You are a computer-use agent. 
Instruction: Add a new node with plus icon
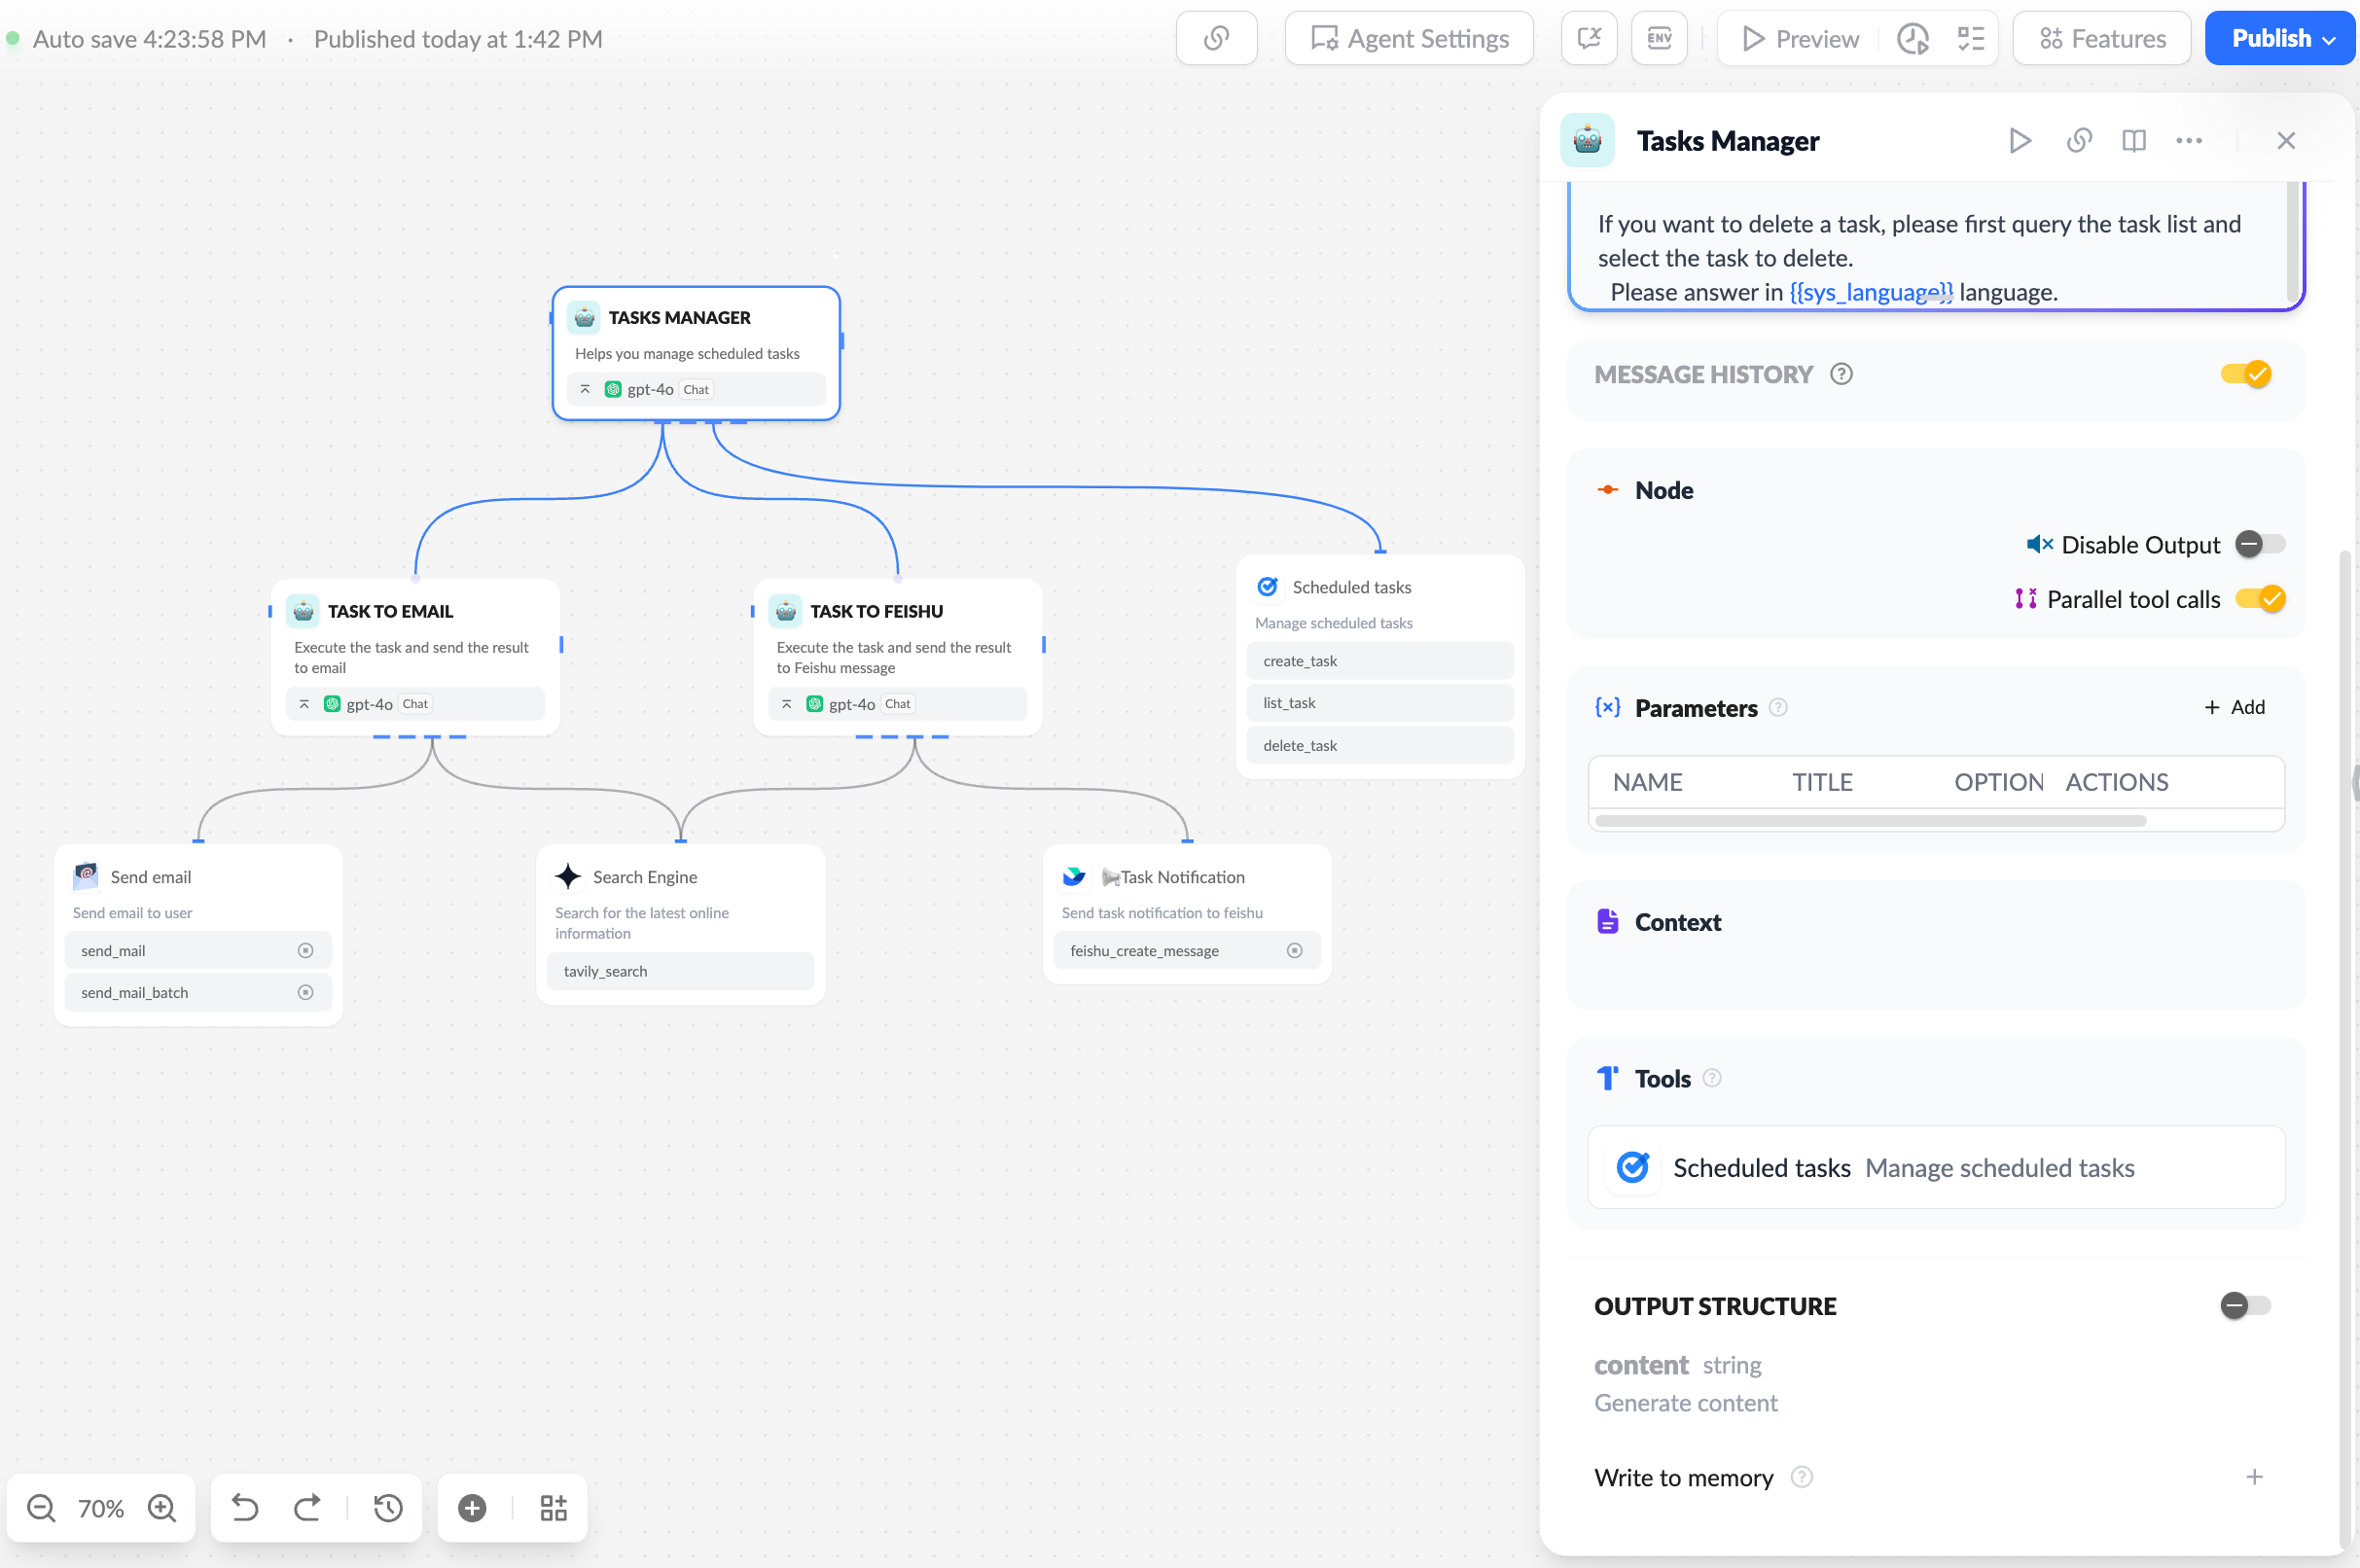(x=472, y=1507)
